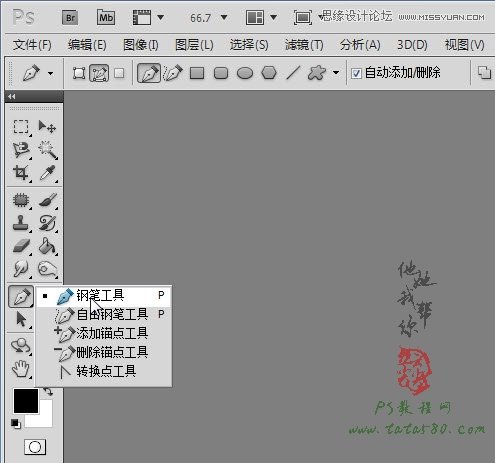Select the Eraser tool
The height and width of the screenshot is (463, 495).
(x=21, y=246)
